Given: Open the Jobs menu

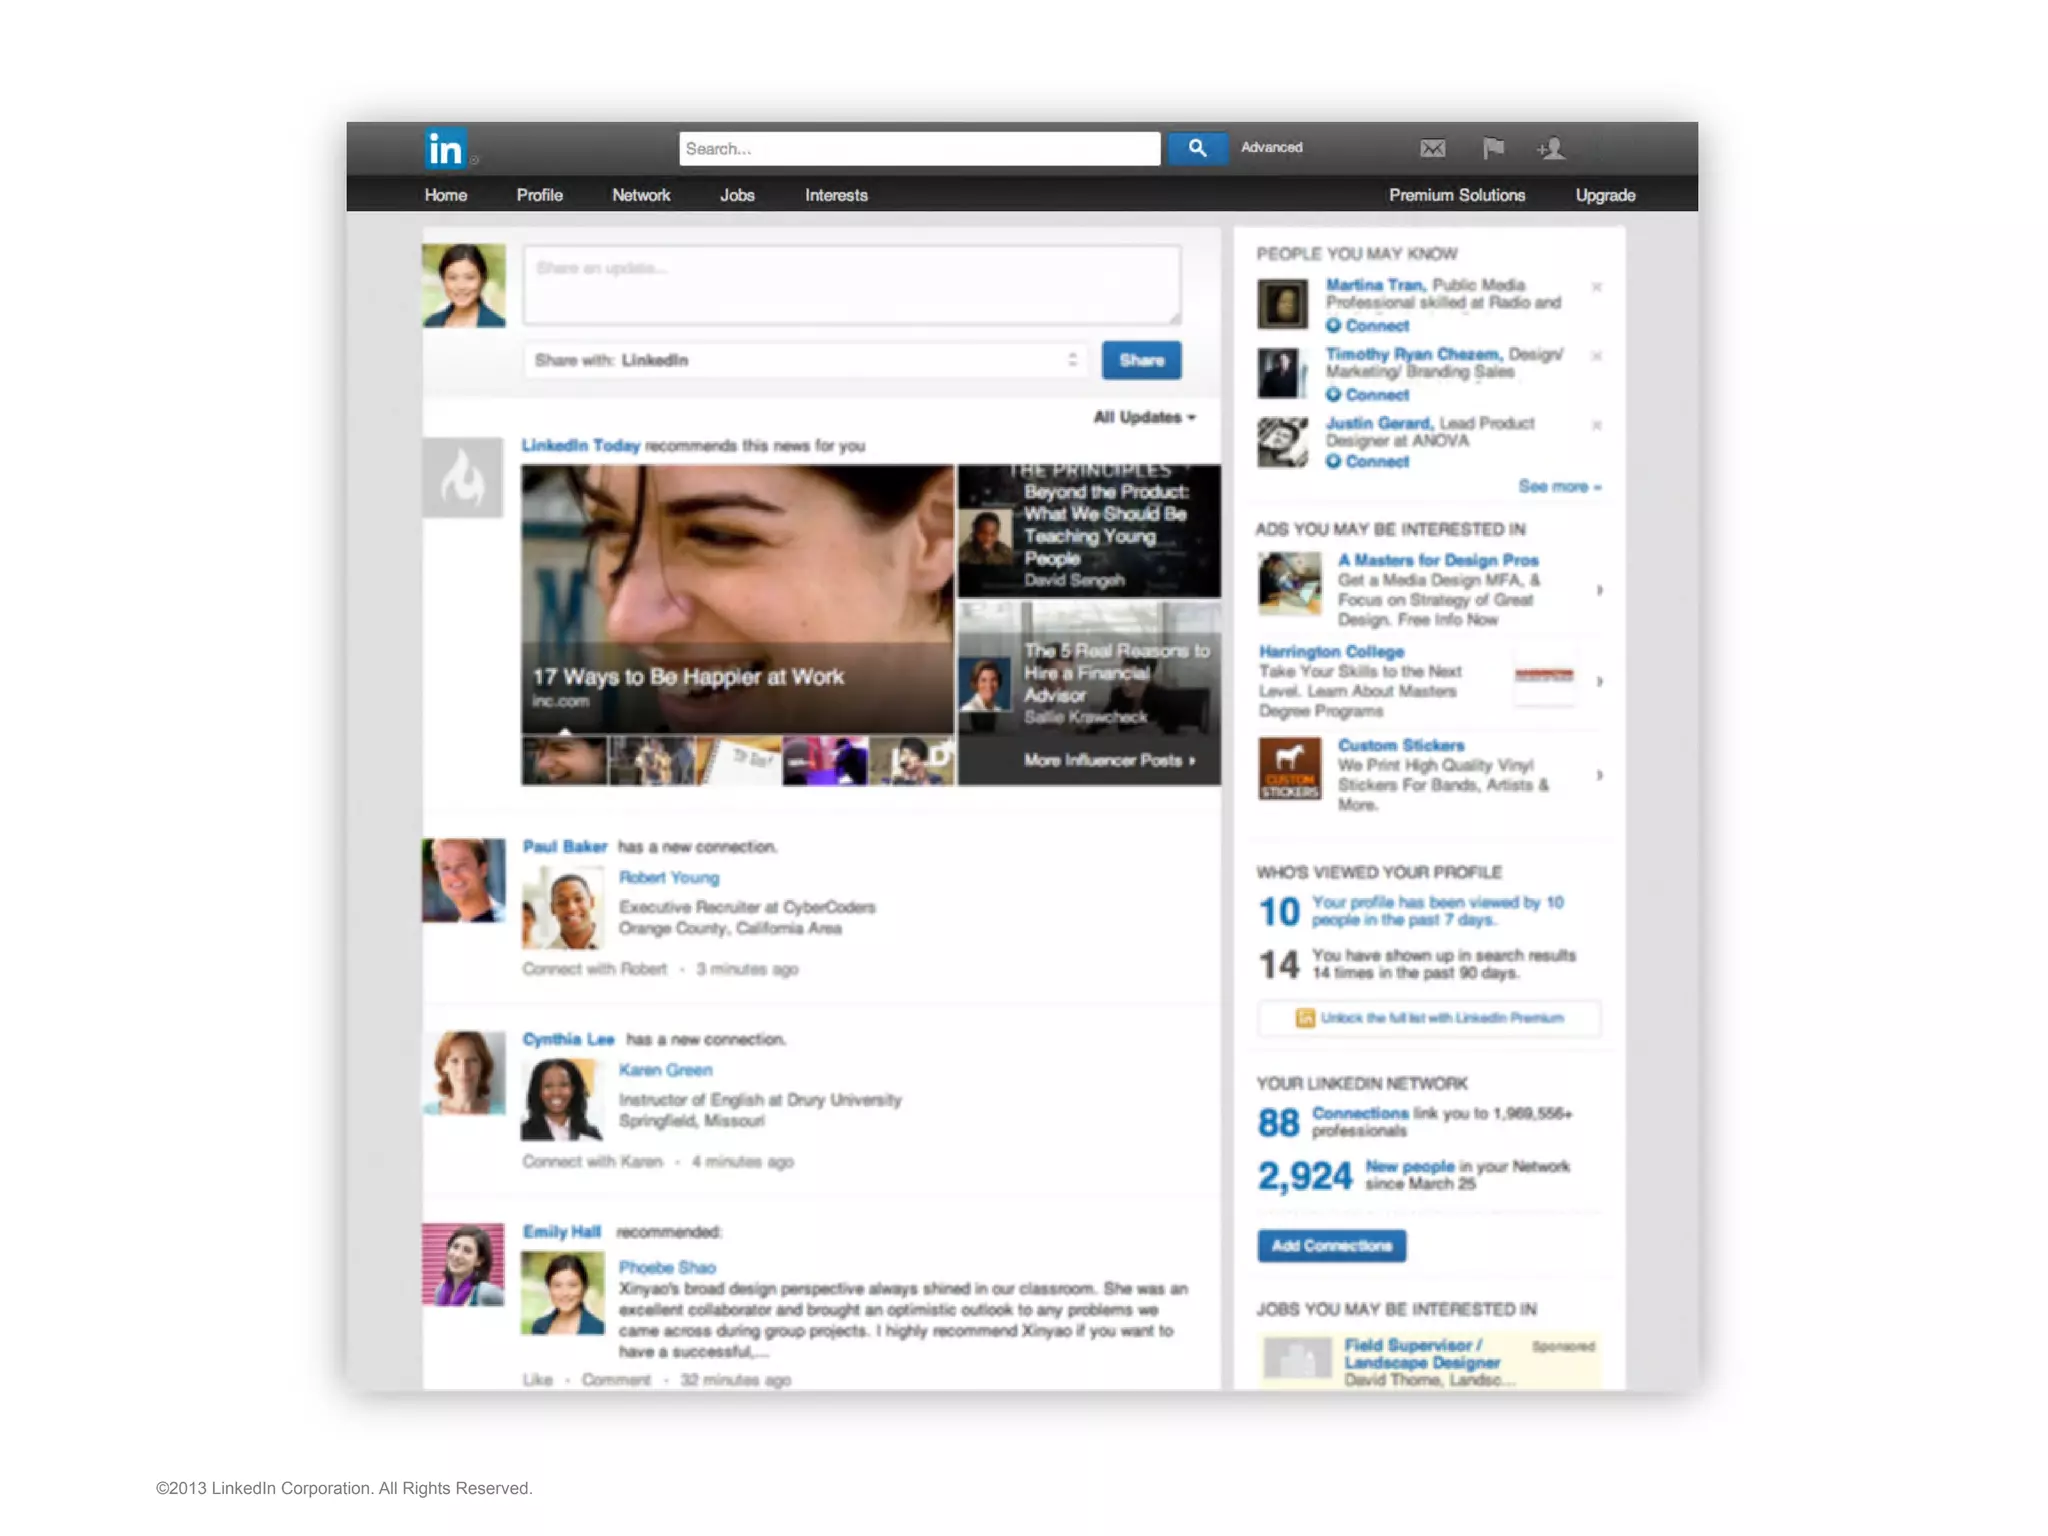Looking at the screenshot, I should (x=737, y=195).
